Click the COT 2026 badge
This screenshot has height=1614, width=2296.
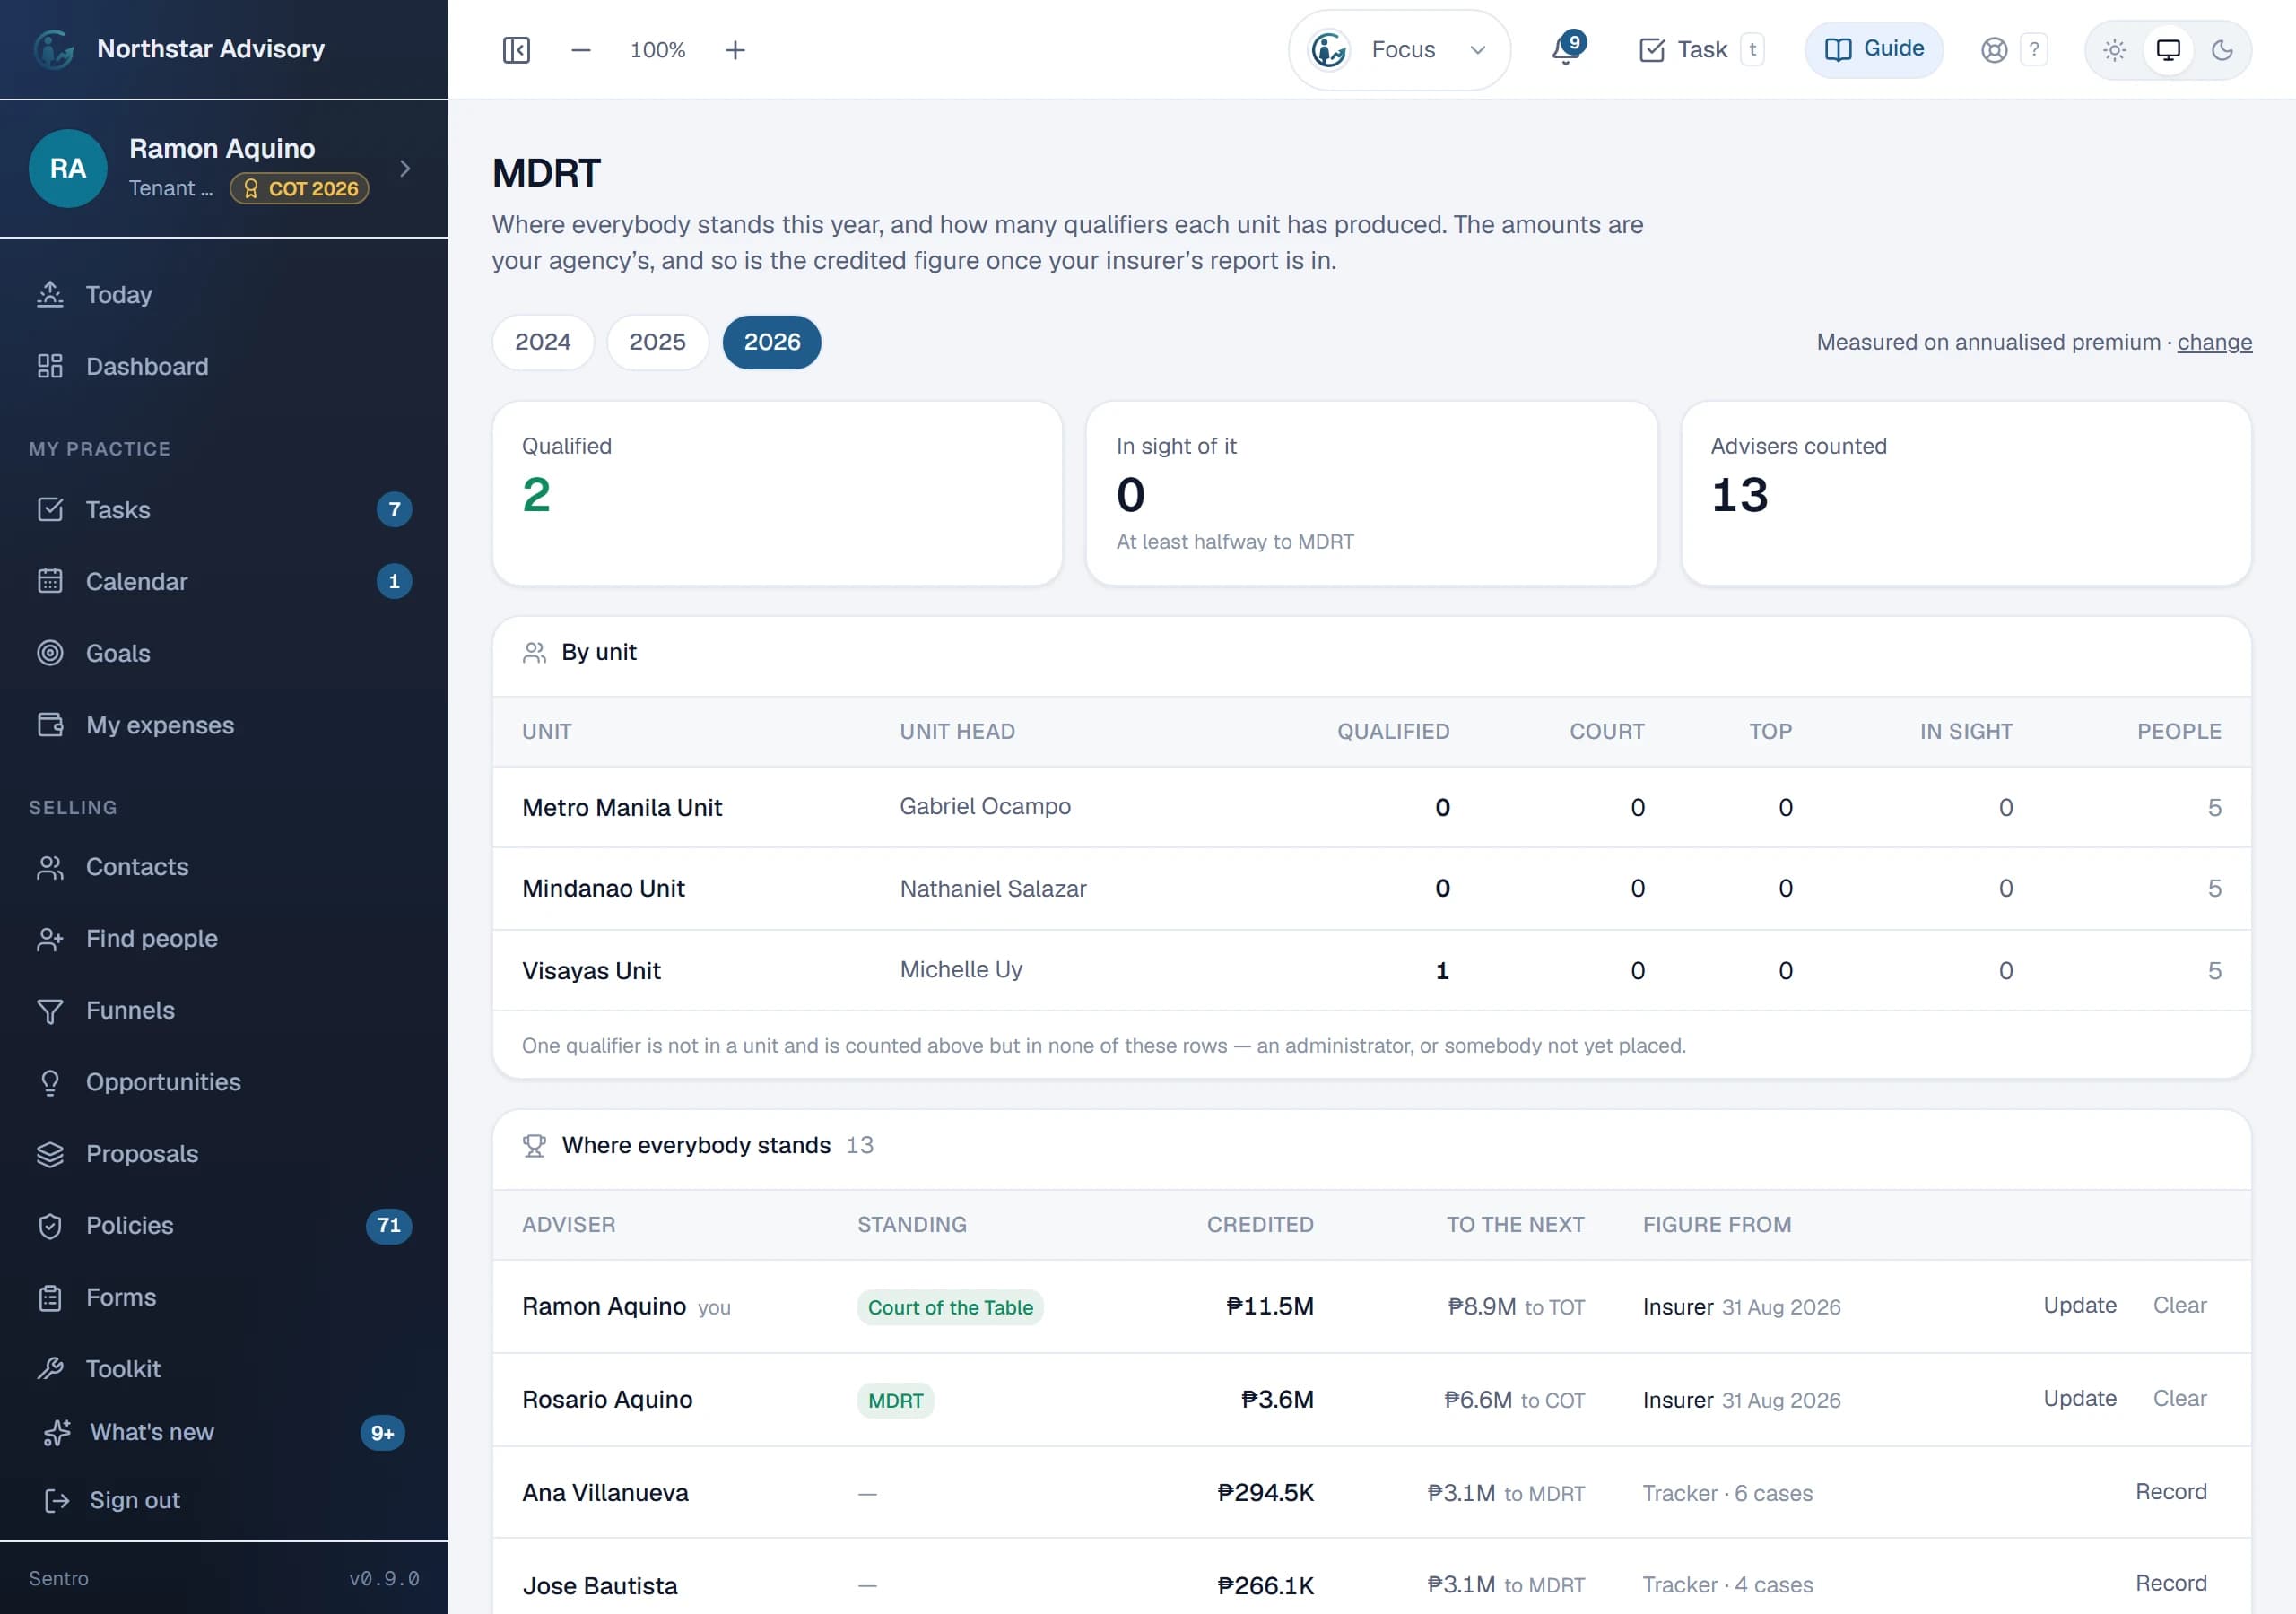tap(299, 189)
